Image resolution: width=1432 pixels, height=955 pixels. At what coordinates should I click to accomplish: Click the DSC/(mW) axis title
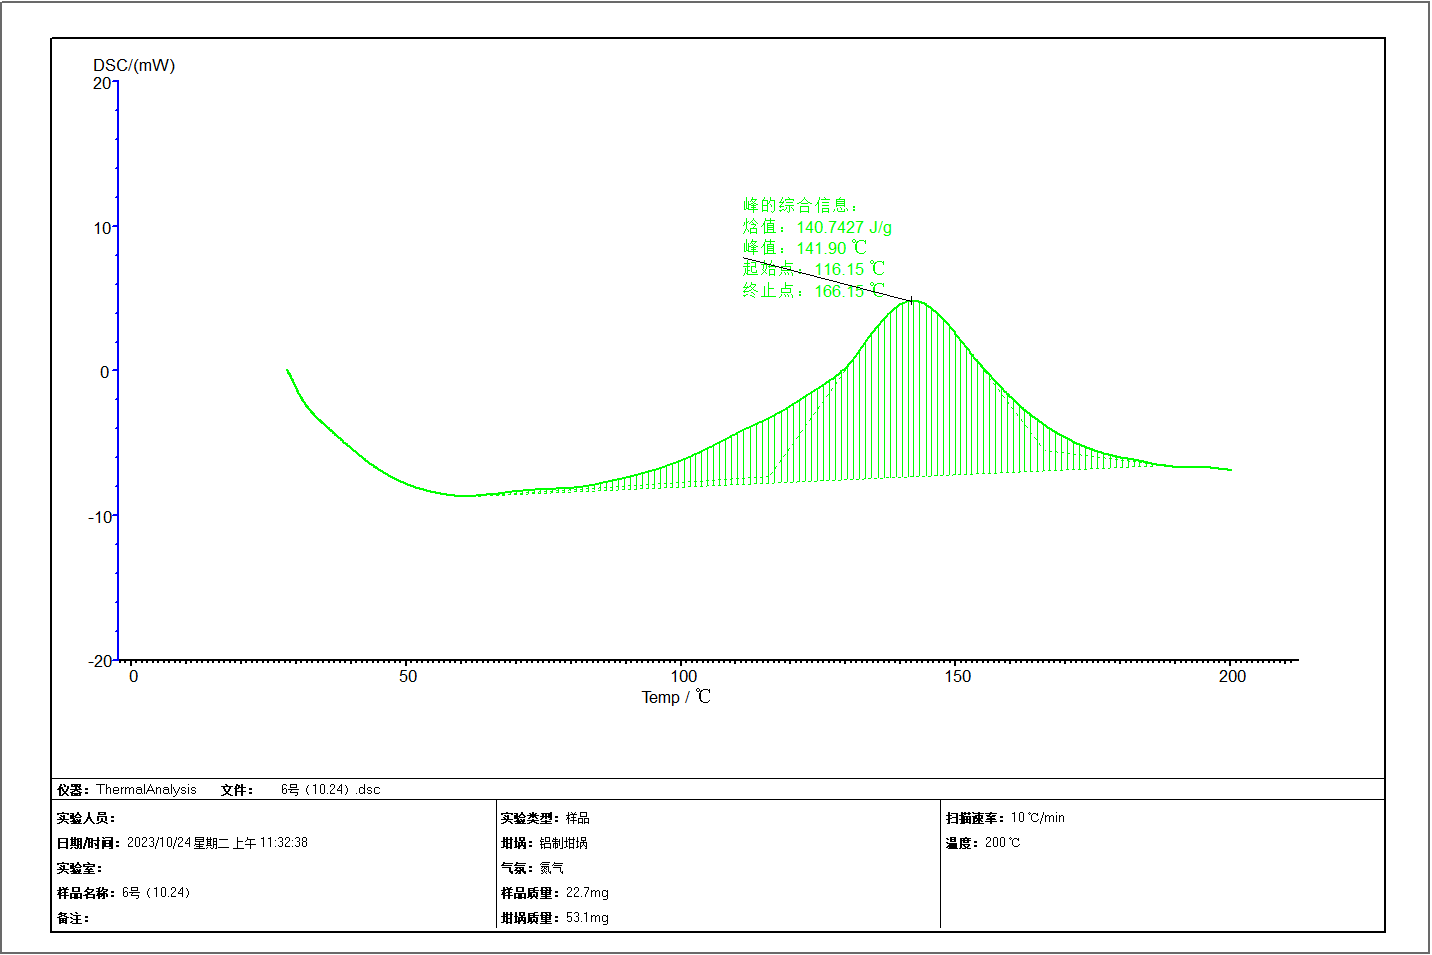(134, 65)
